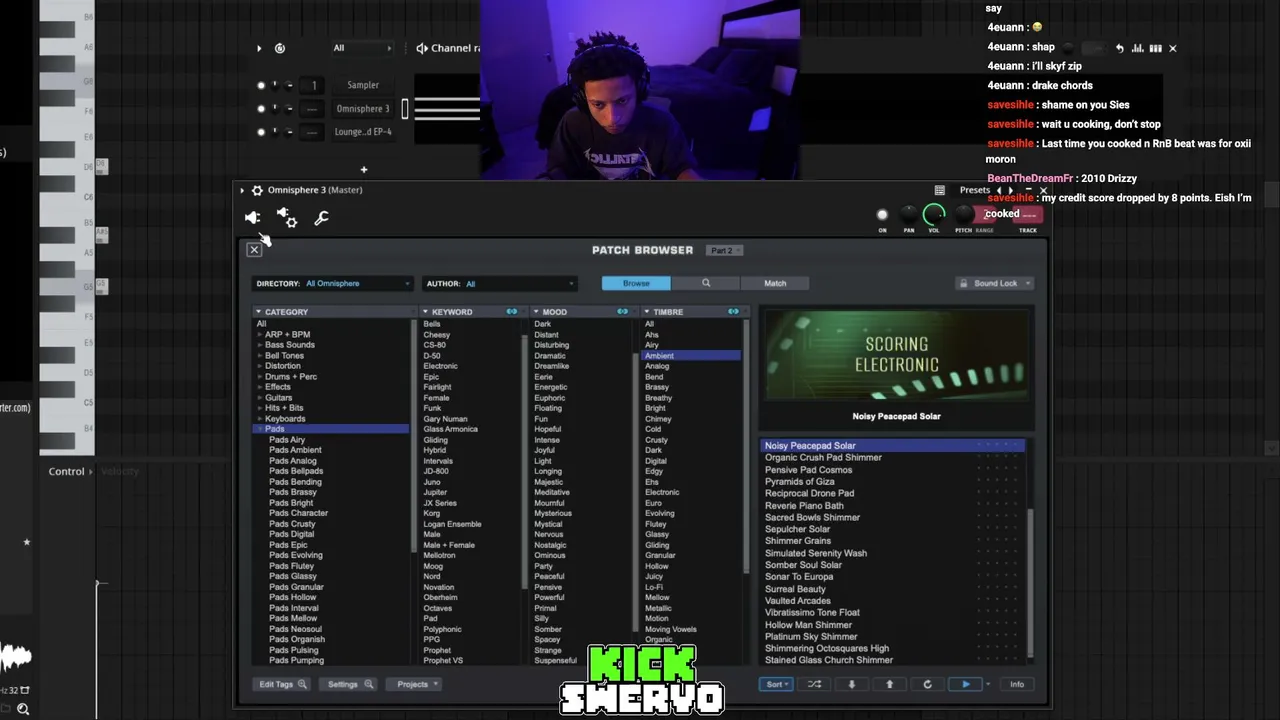Viewport: 1280px width, 720px height.
Task: Open the Presets menu in plugin title bar
Action: pos(975,190)
